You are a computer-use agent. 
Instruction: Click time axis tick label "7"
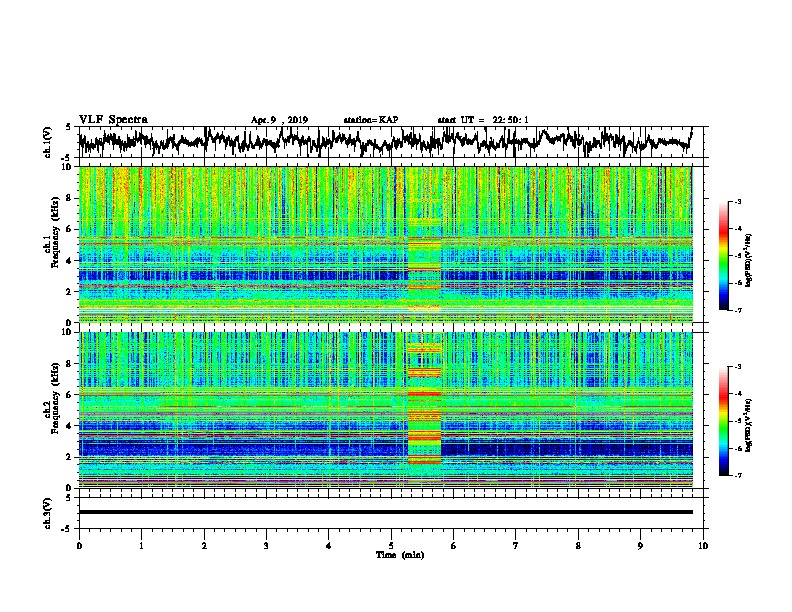pos(516,546)
